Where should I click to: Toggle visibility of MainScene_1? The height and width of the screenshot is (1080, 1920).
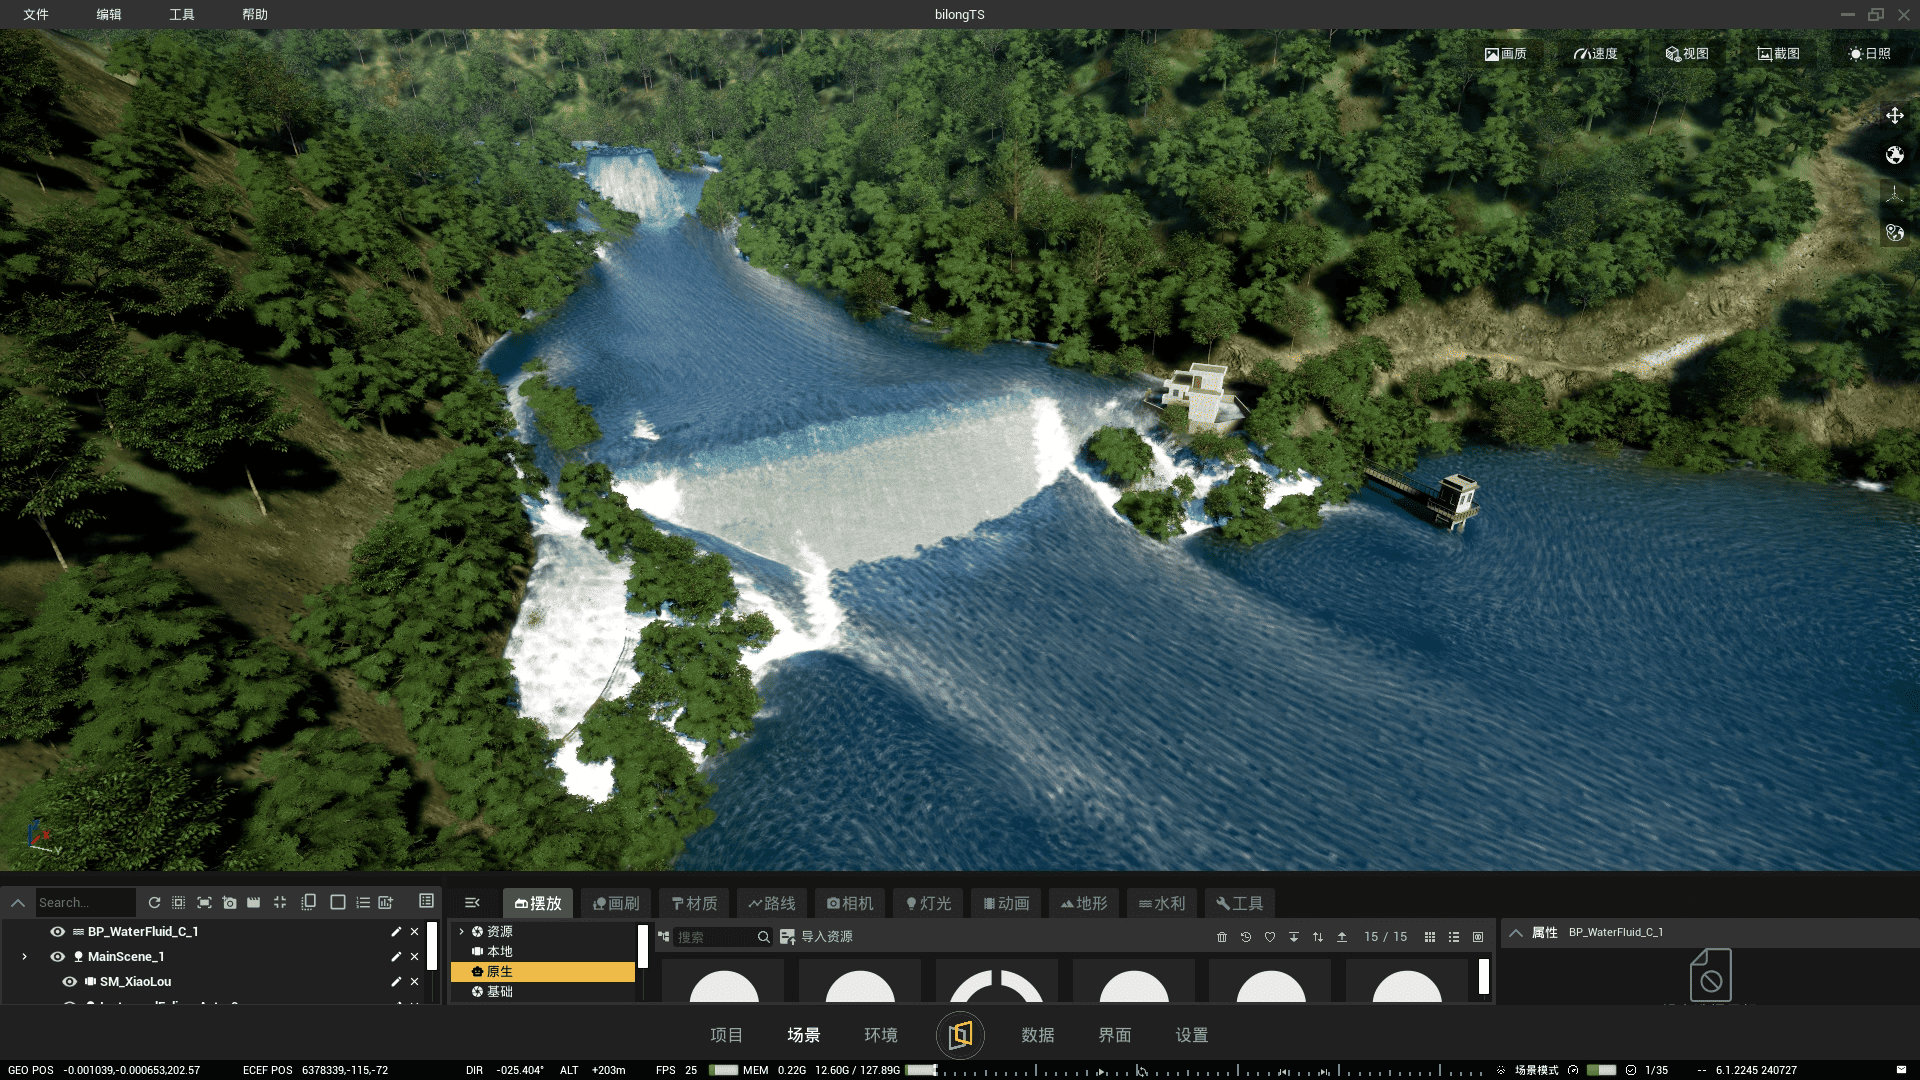pos(58,956)
